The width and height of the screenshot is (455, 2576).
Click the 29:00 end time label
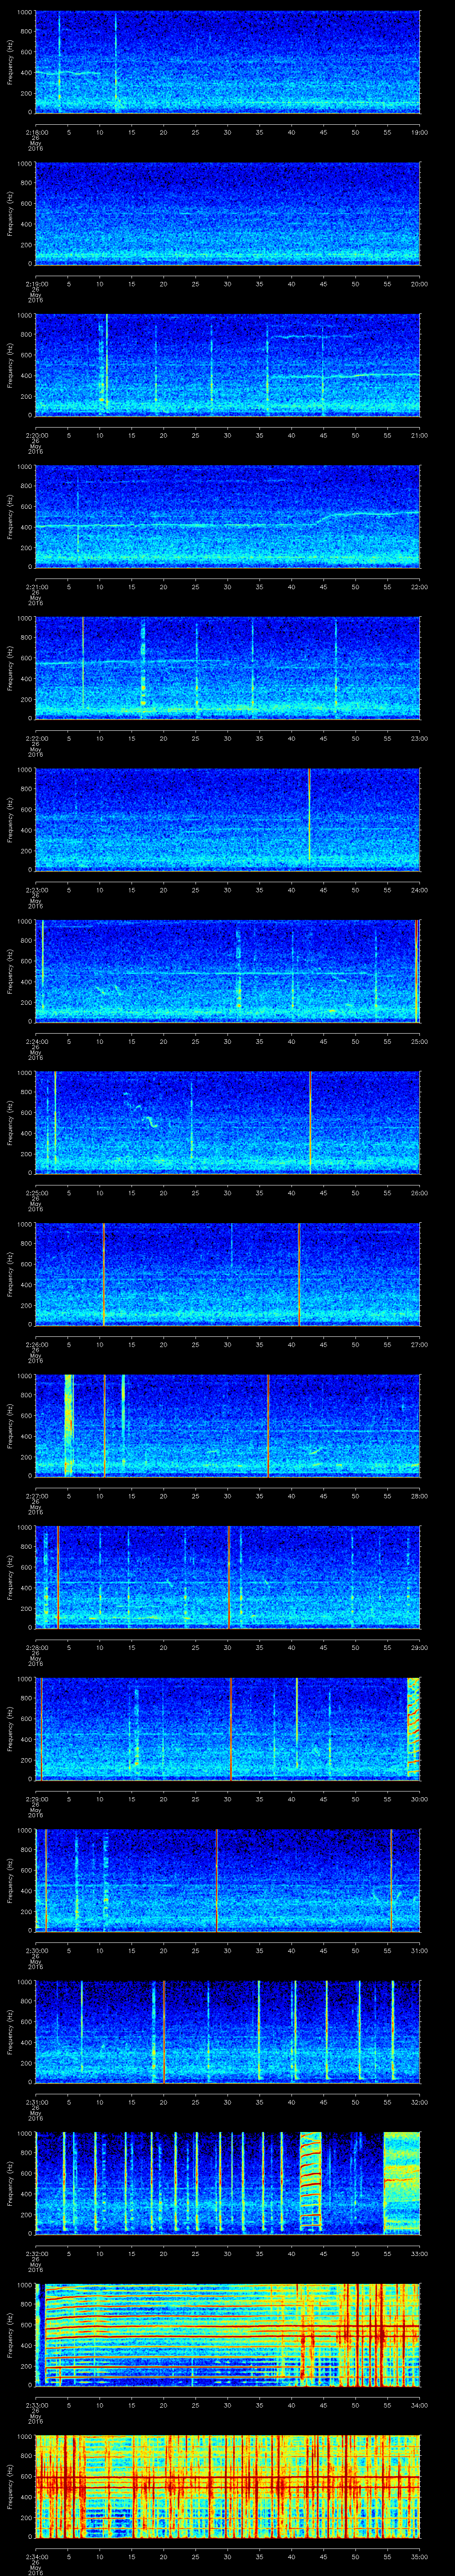(x=420, y=1647)
